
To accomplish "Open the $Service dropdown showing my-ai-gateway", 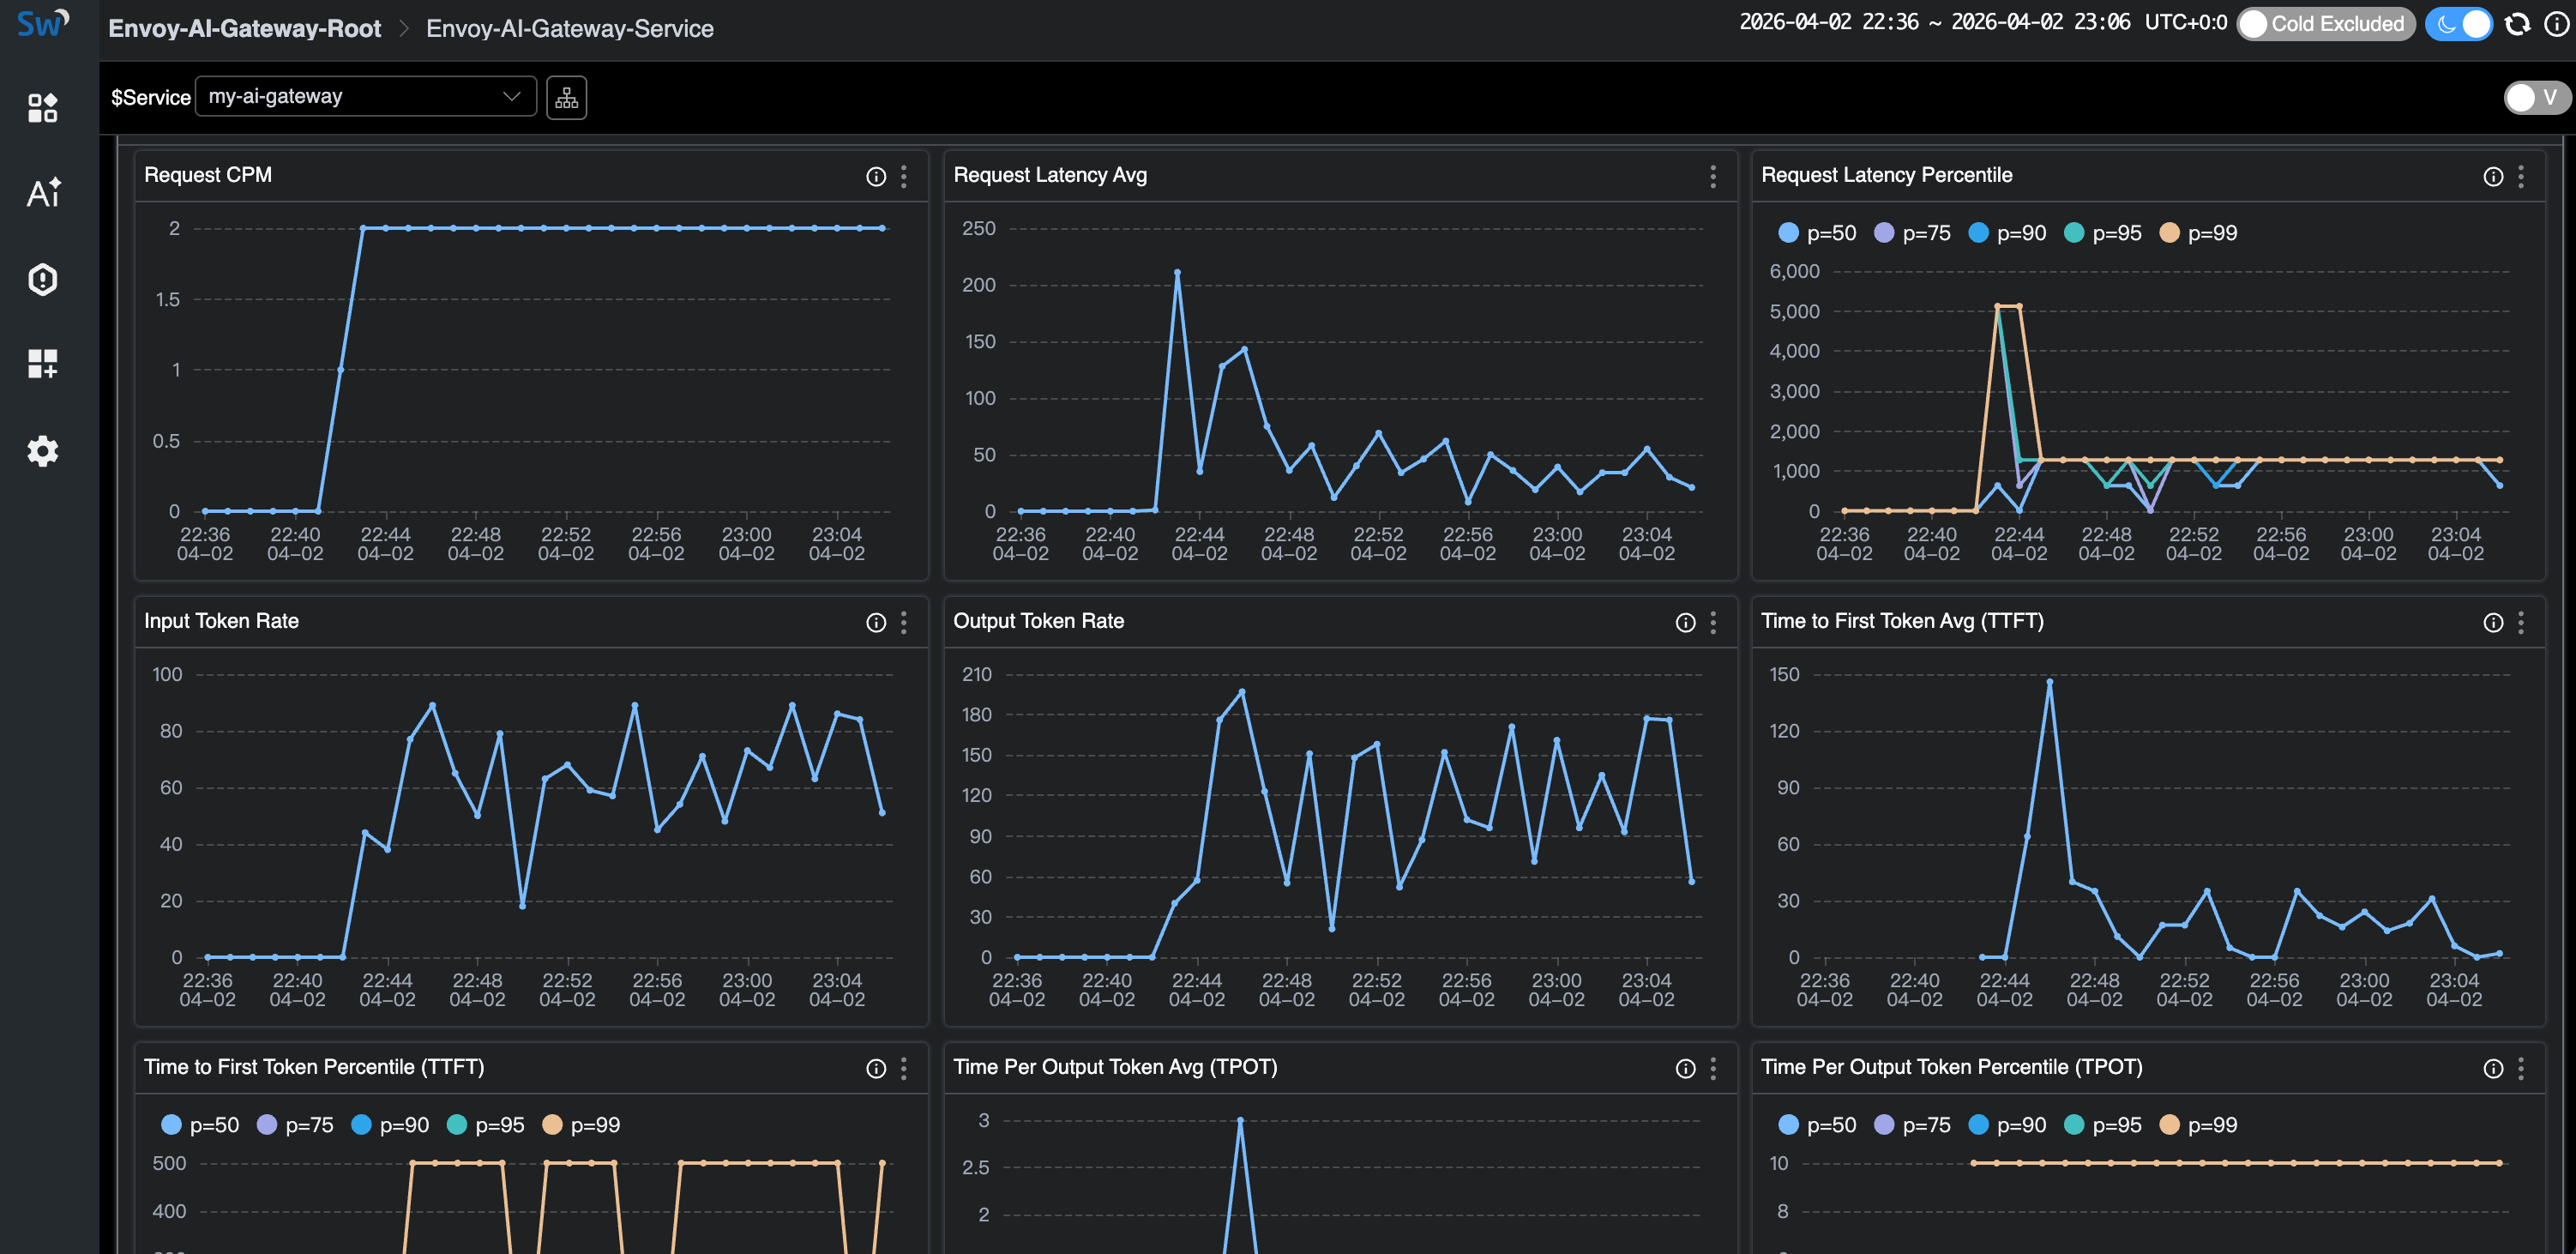I will [x=365, y=96].
